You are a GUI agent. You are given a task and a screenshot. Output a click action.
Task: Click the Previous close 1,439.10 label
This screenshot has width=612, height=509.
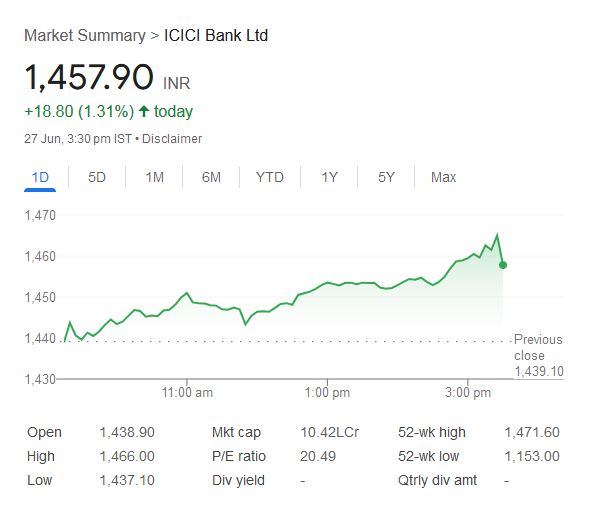538,355
